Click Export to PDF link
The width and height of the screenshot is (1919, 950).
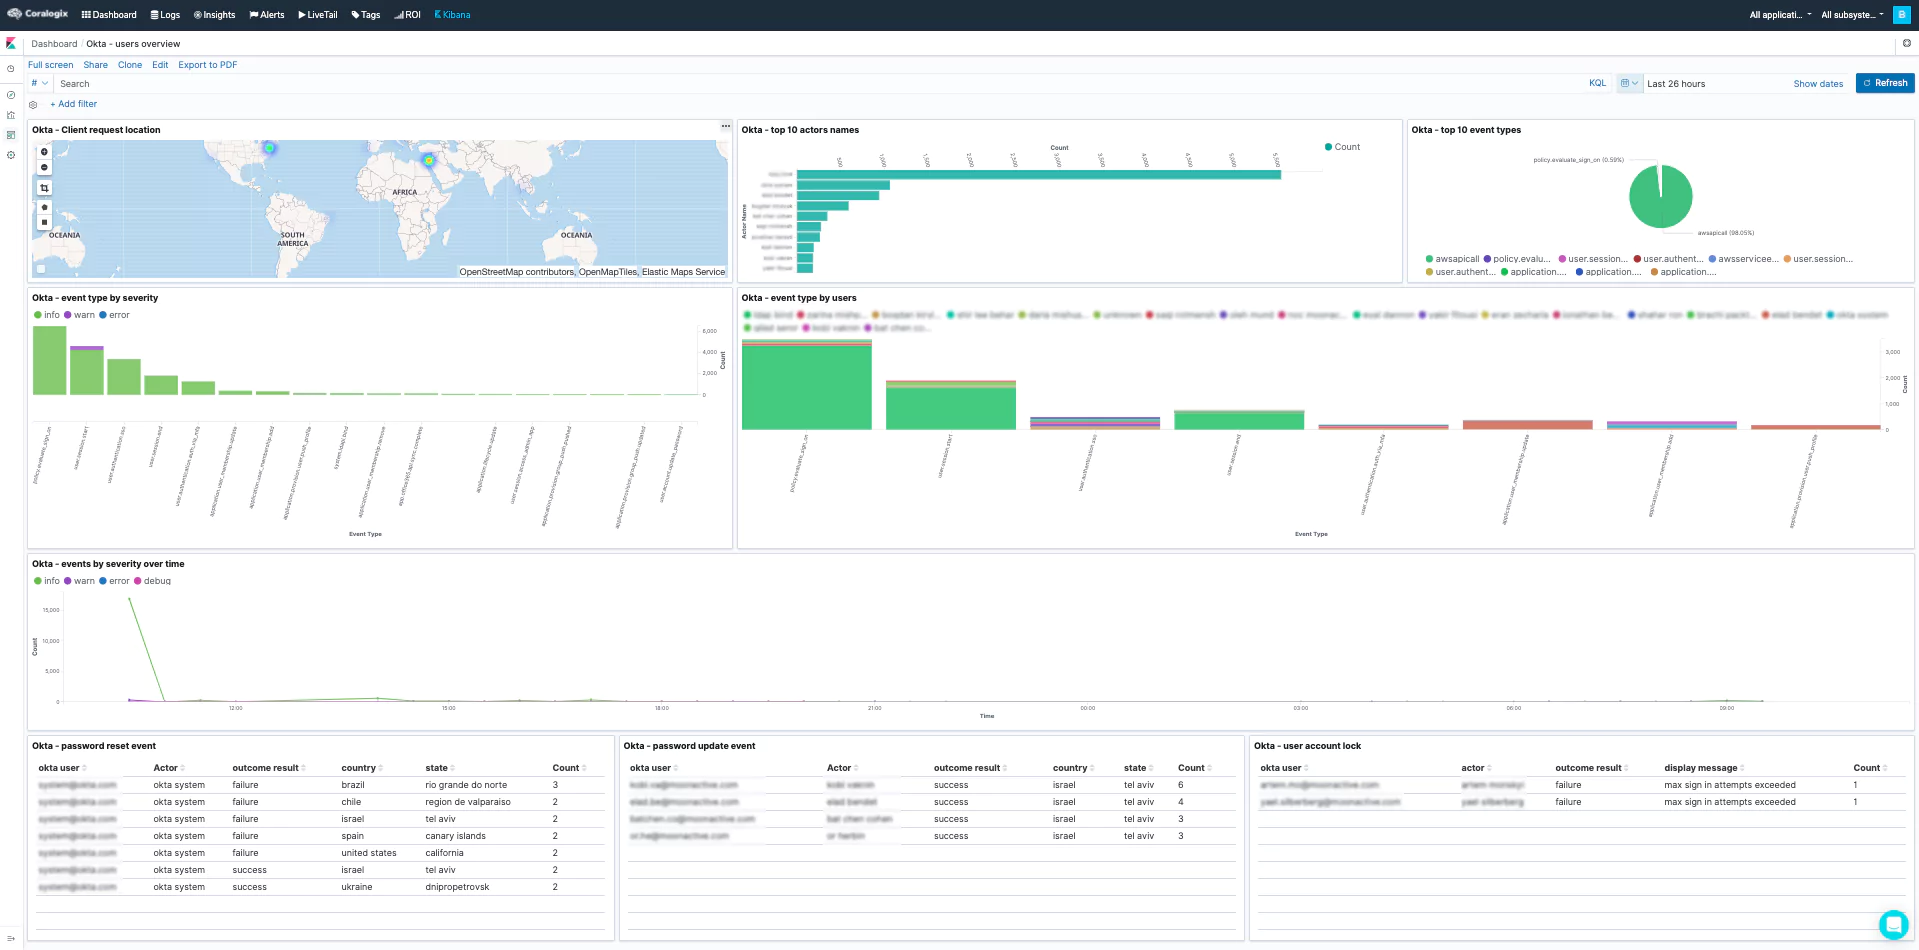tap(208, 65)
